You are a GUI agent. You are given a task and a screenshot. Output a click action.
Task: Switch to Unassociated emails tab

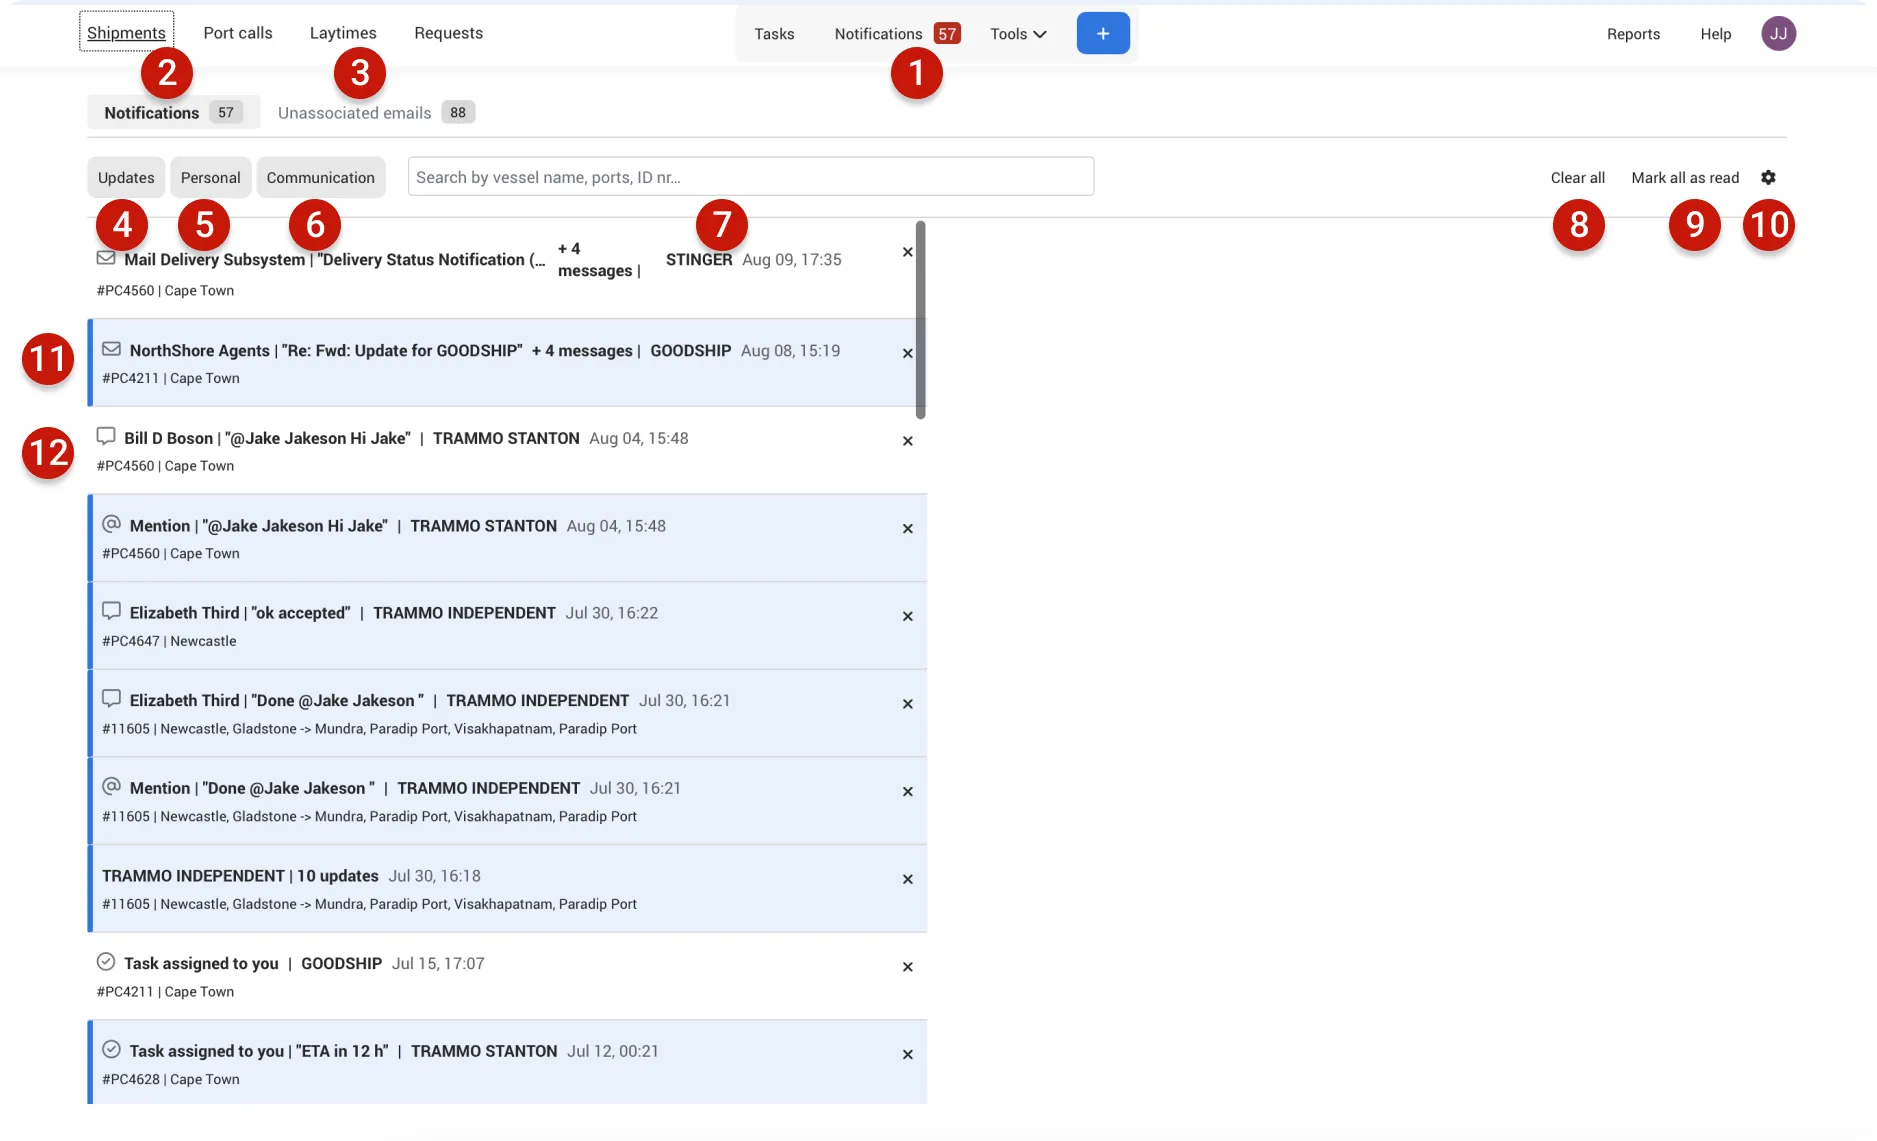(x=376, y=113)
